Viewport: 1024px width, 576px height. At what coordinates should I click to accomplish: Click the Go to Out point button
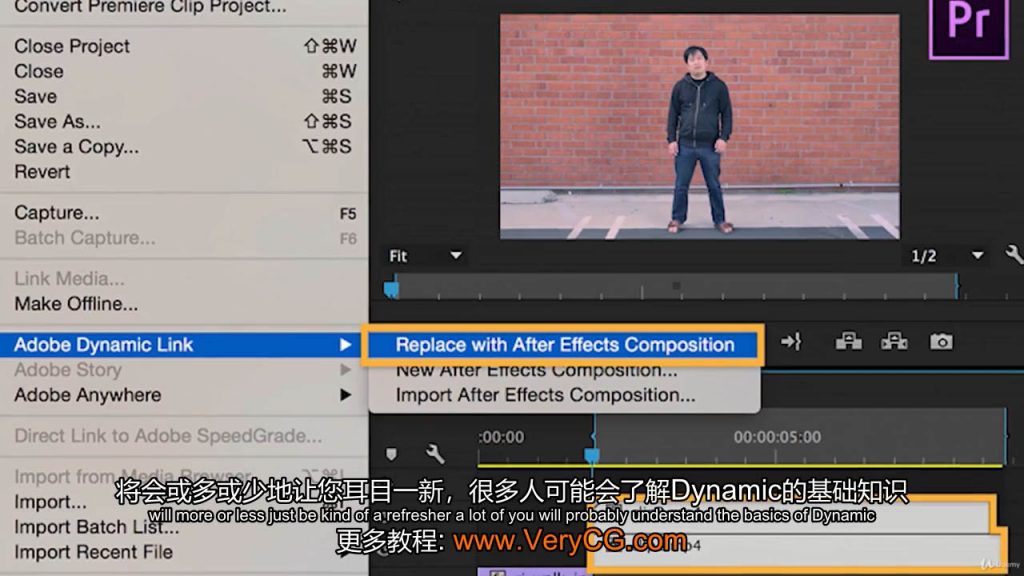click(x=791, y=342)
